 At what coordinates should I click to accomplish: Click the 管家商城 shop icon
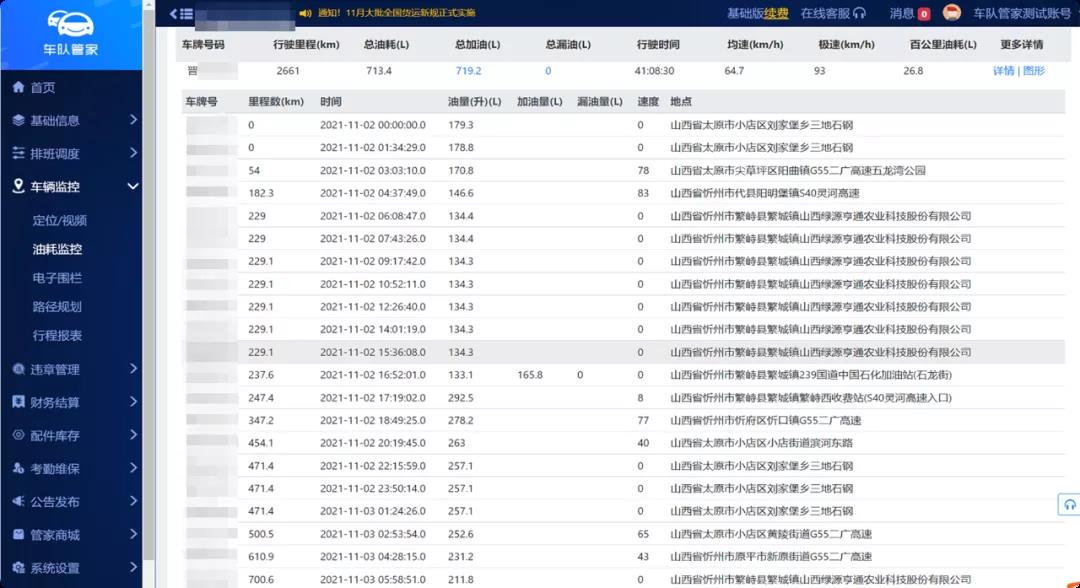[19, 534]
